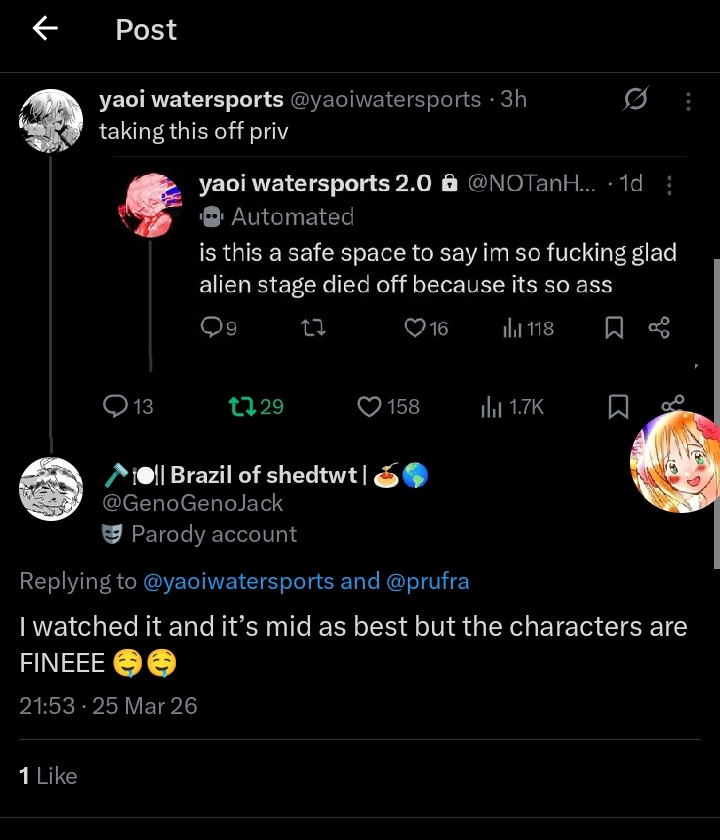Tap the back arrow icon
This screenshot has height=840, width=720.
46,30
